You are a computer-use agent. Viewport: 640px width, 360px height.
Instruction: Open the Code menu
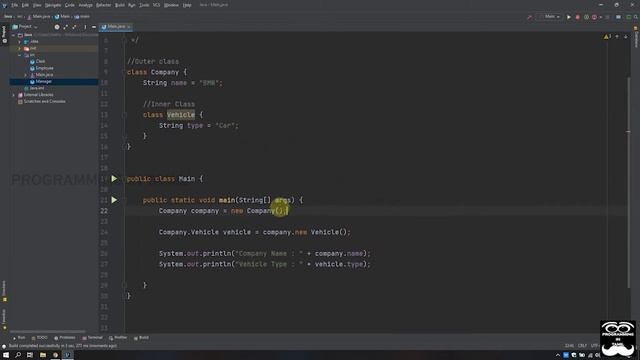point(70,5)
